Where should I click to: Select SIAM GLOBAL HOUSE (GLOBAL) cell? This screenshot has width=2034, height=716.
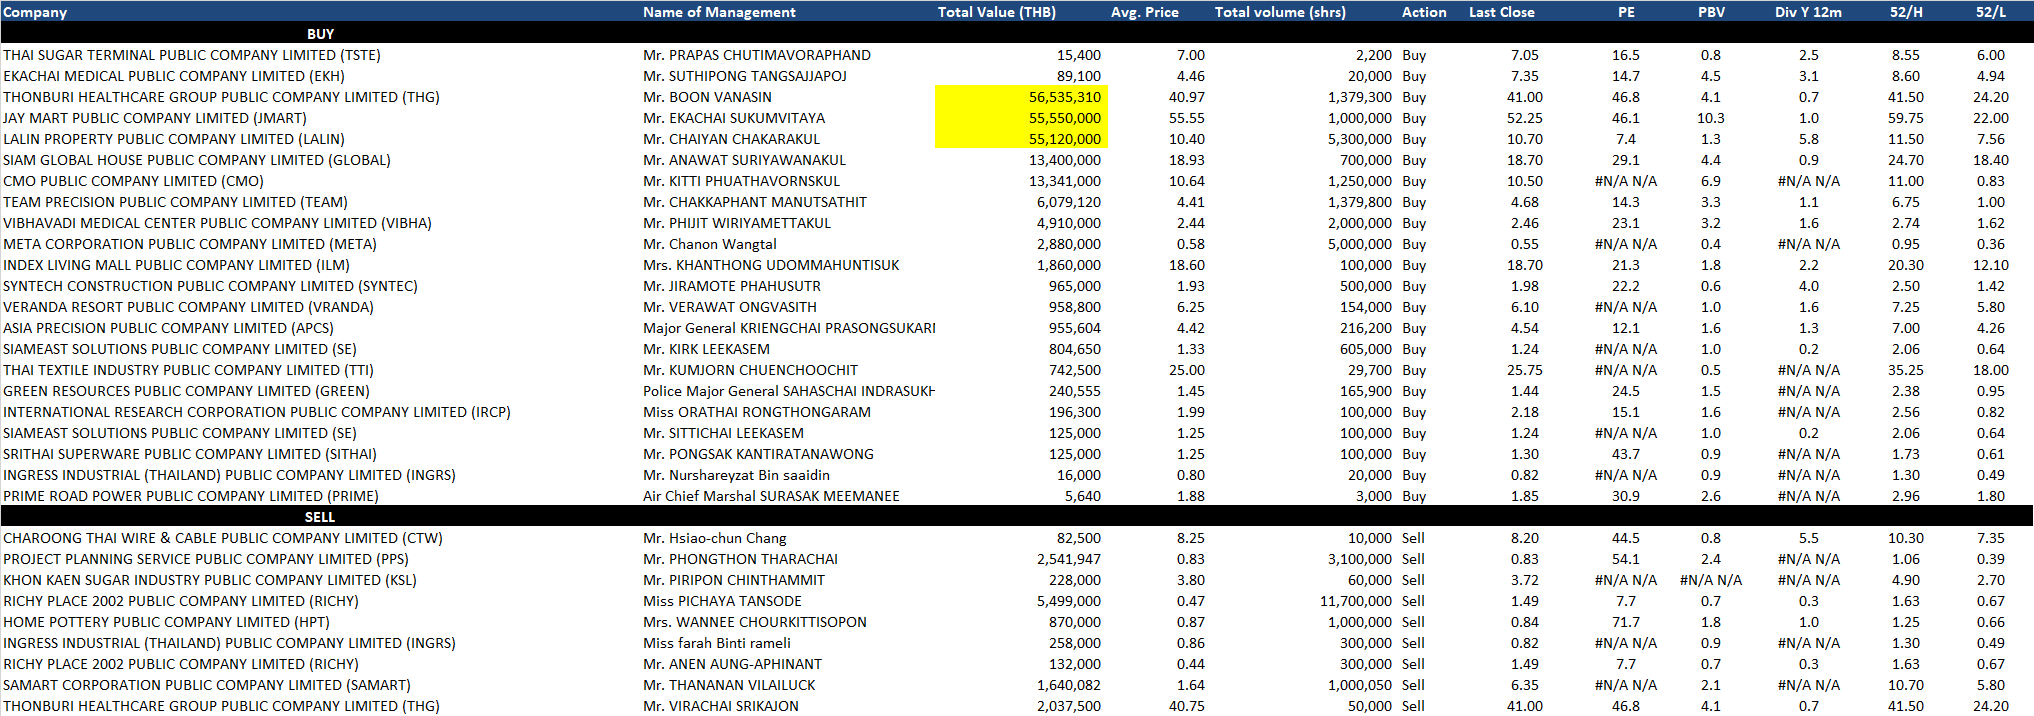pos(197,160)
